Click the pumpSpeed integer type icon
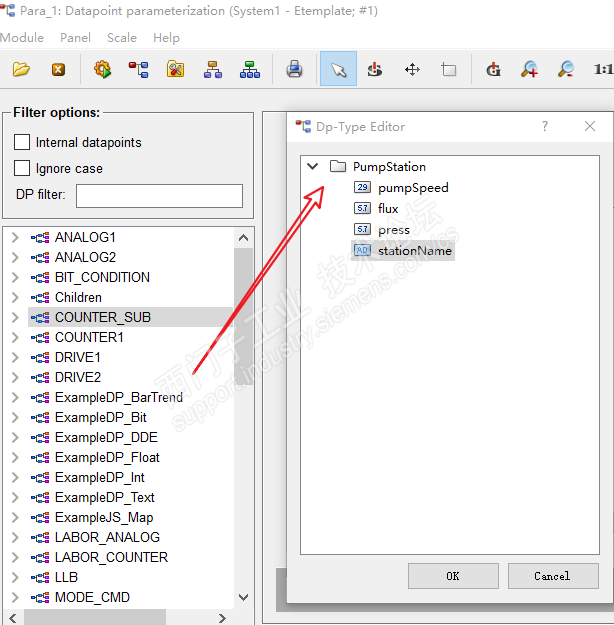614x625 pixels. click(x=362, y=187)
